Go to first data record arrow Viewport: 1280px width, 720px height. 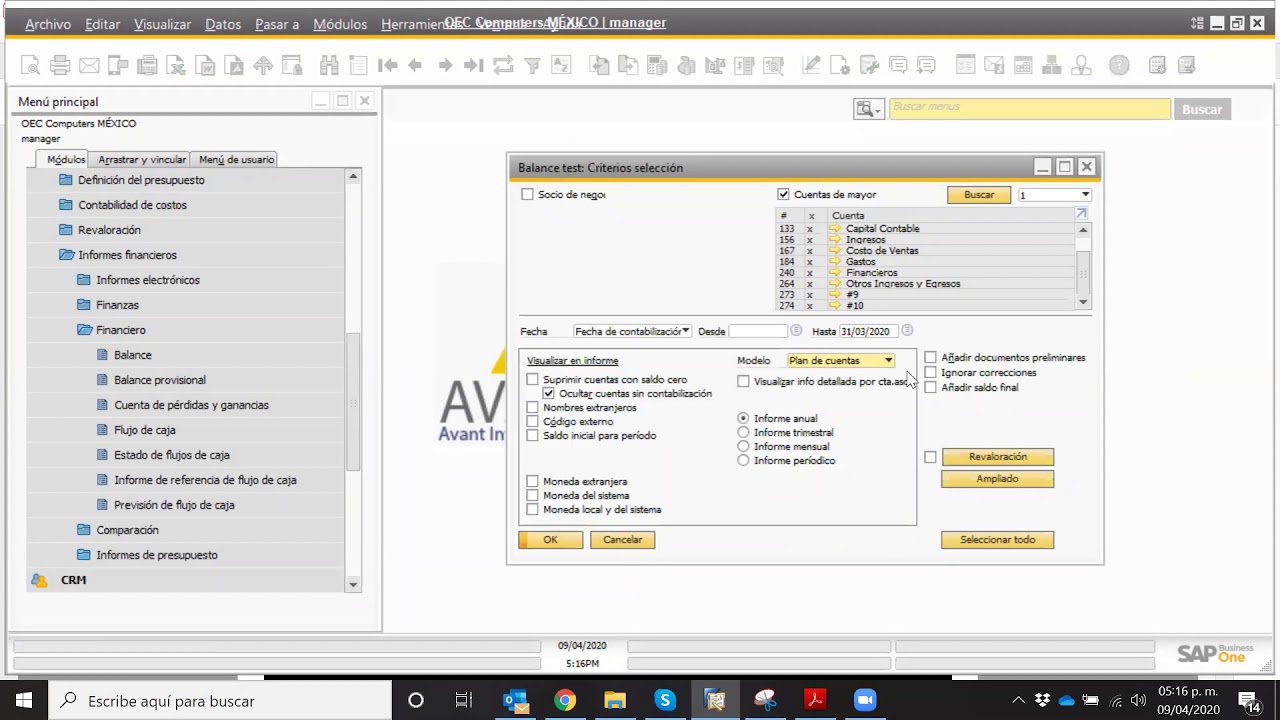click(388, 66)
